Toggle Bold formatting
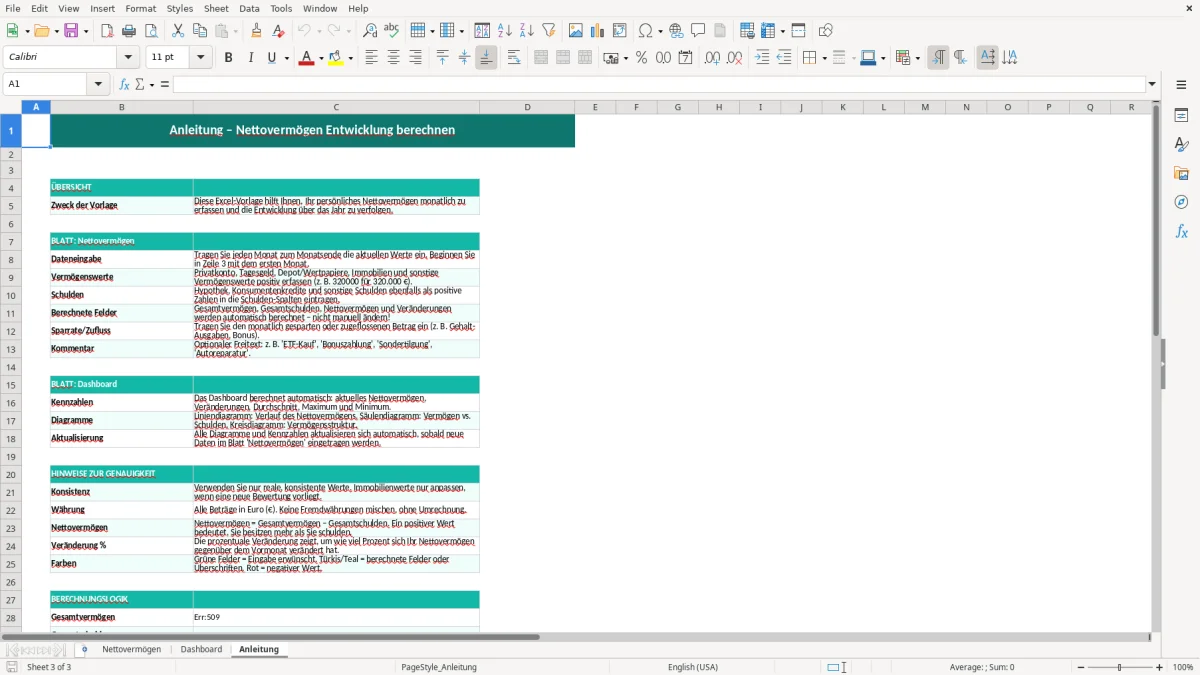1200x675 pixels. 228,58
